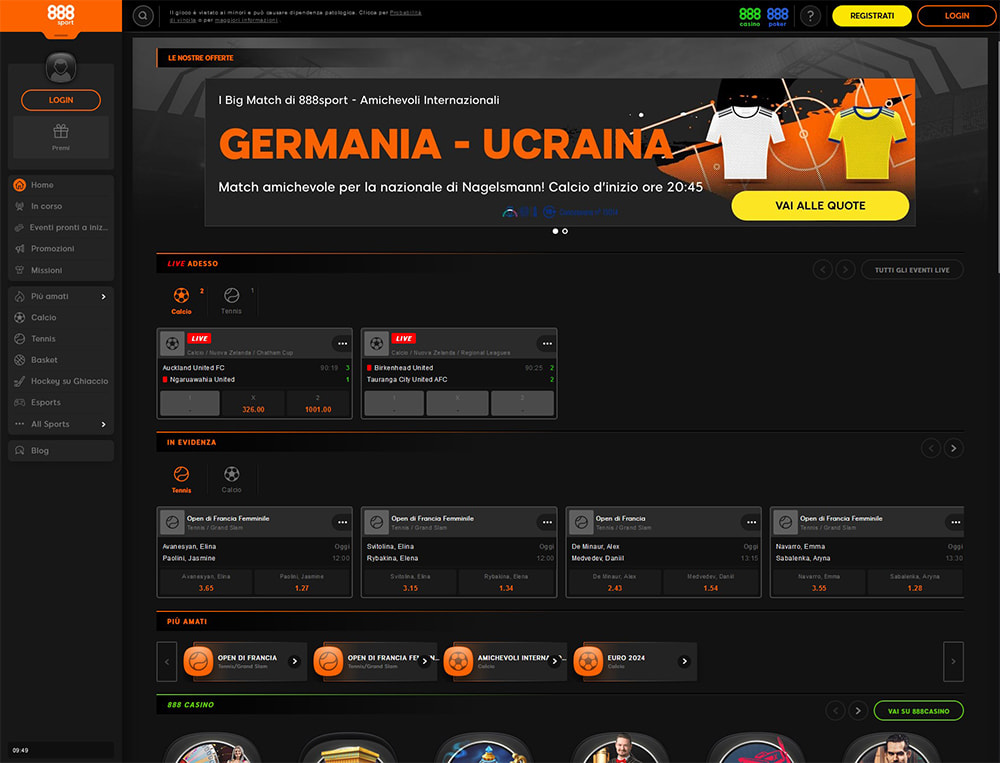Show next In Evidenza events

coord(953,448)
